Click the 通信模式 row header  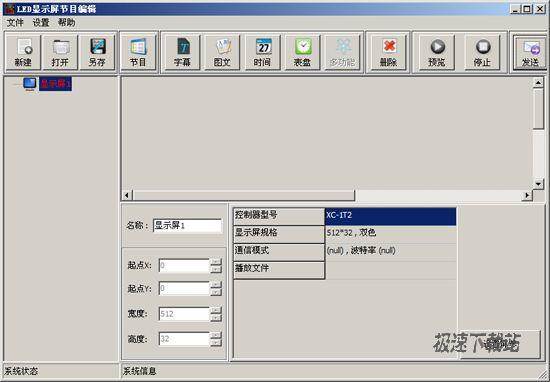pyautogui.click(x=279, y=252)
